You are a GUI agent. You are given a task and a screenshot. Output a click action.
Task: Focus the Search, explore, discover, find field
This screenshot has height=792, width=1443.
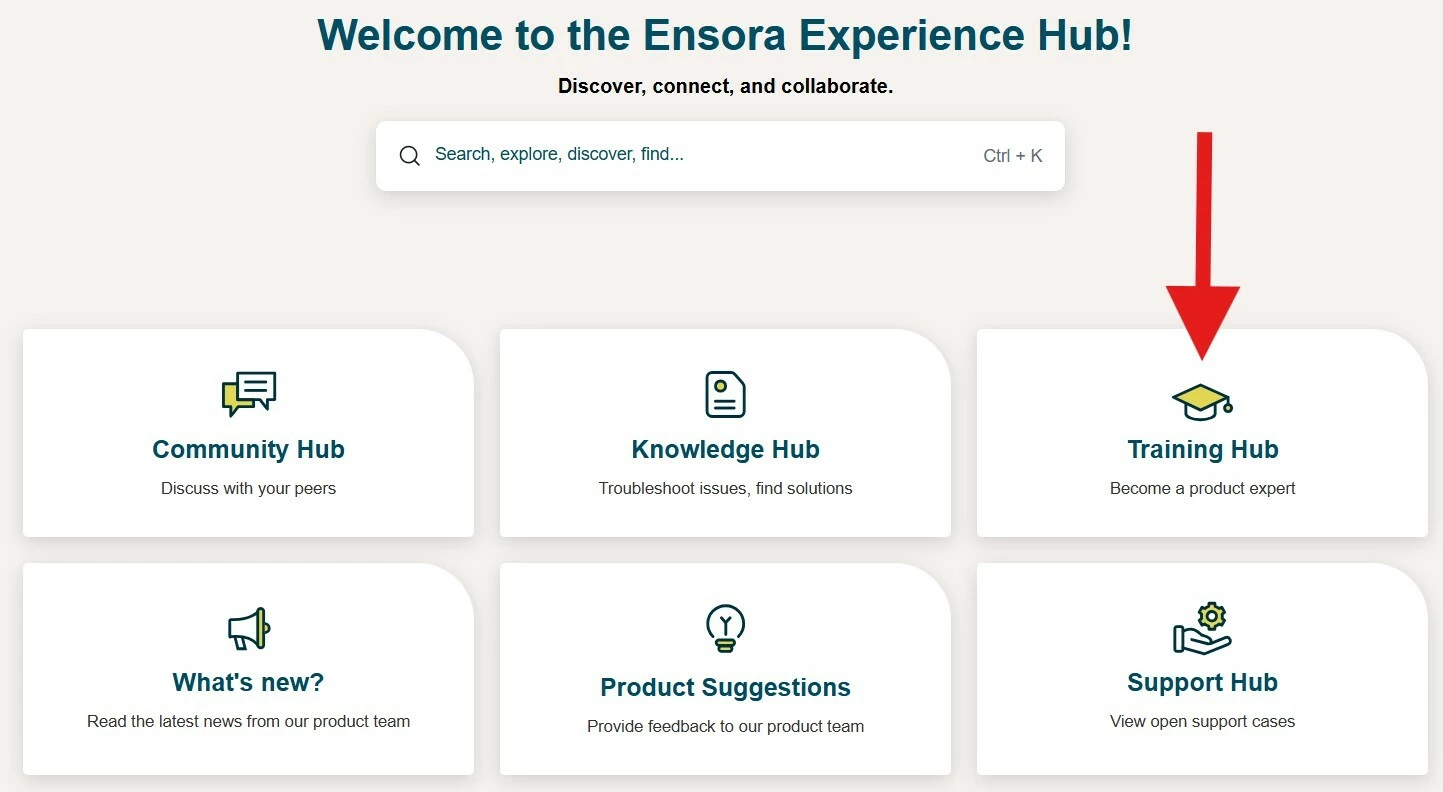(720, 156)
